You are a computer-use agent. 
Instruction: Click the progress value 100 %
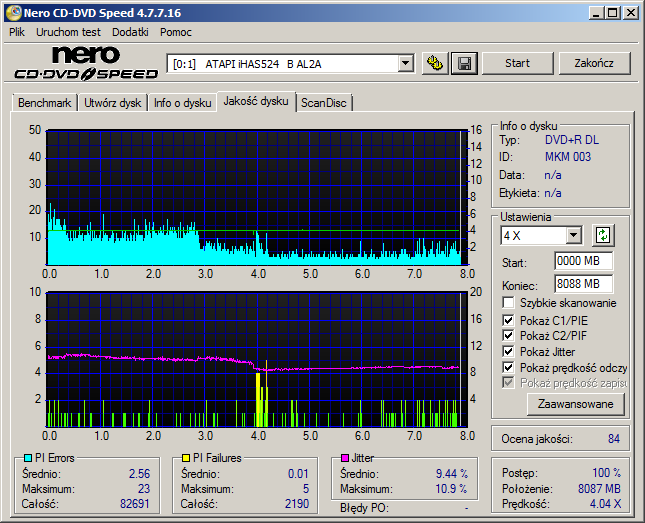606,473
